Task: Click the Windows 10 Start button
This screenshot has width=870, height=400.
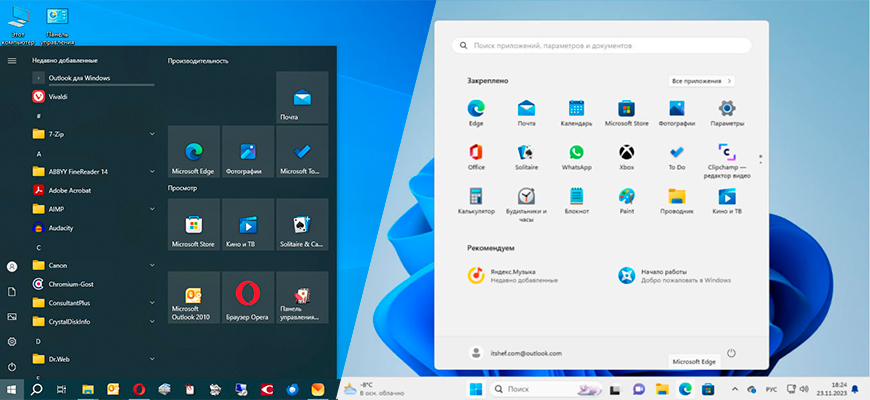Action: click(x=11, y=389)
